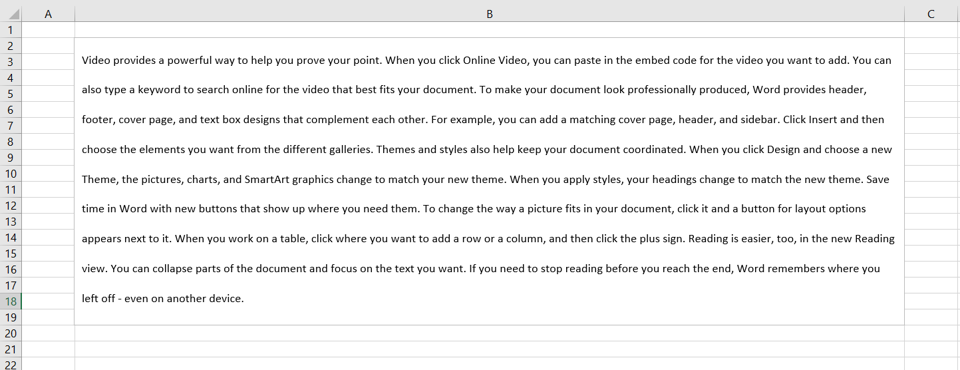The width and height of the screenshot is (960, 370).
Task: Select row 17 header
Action: point(10,285)
